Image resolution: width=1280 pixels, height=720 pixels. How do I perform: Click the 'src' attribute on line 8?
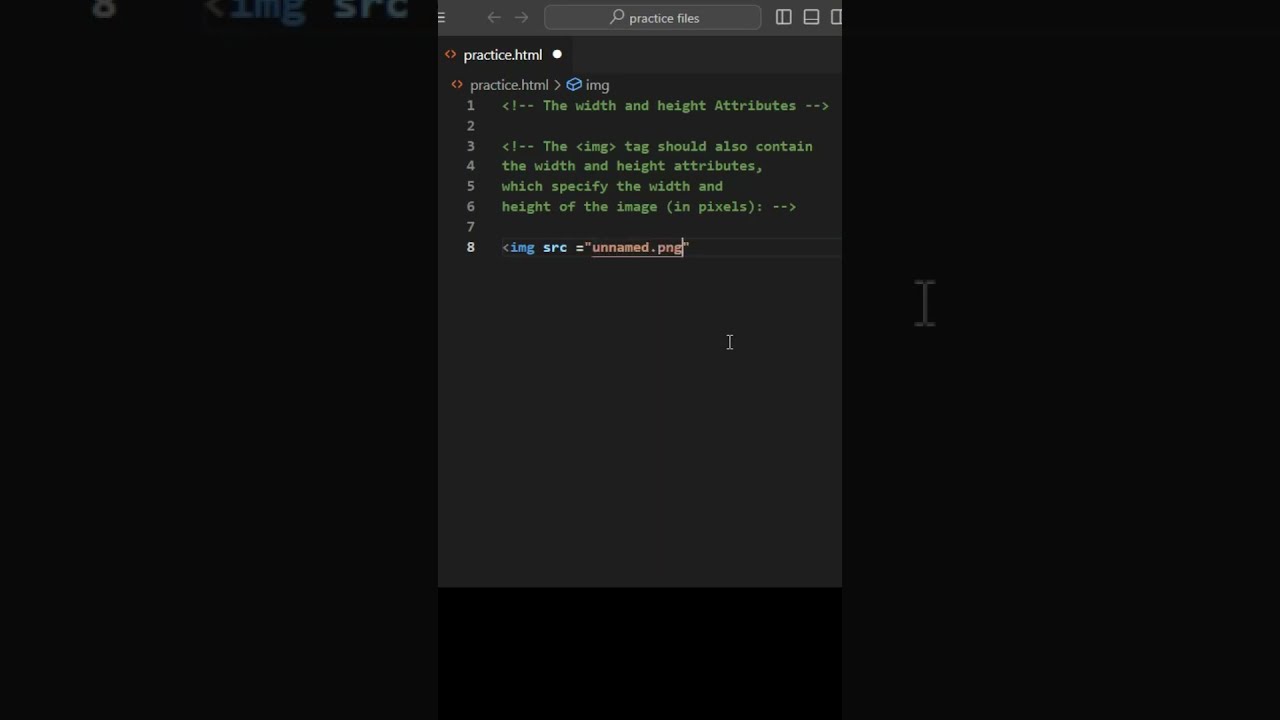555,247
